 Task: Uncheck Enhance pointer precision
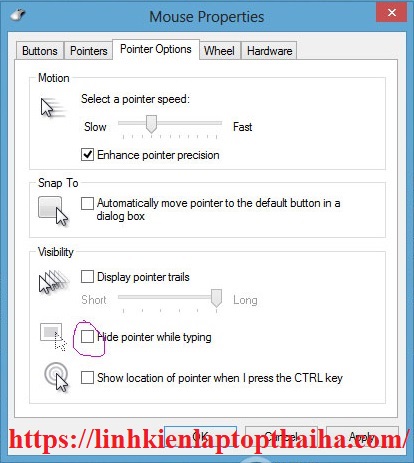pos(87,155)
